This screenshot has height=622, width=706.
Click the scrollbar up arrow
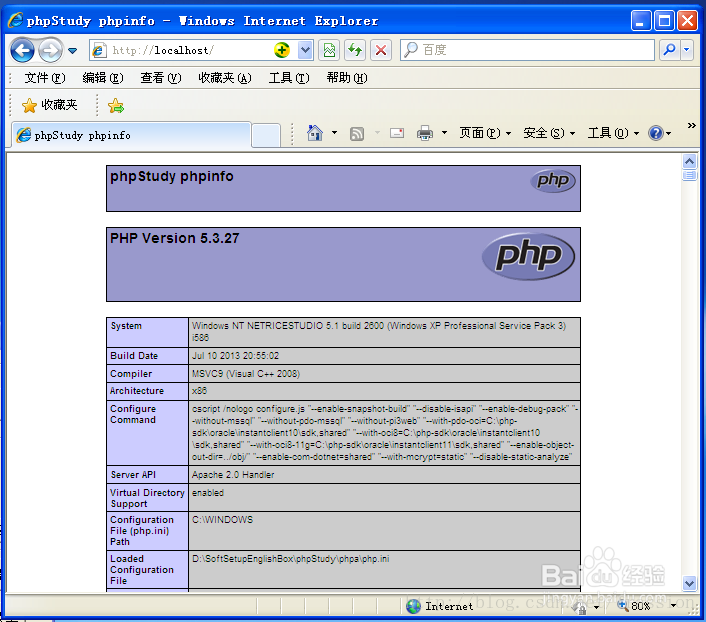click(689, 161)
